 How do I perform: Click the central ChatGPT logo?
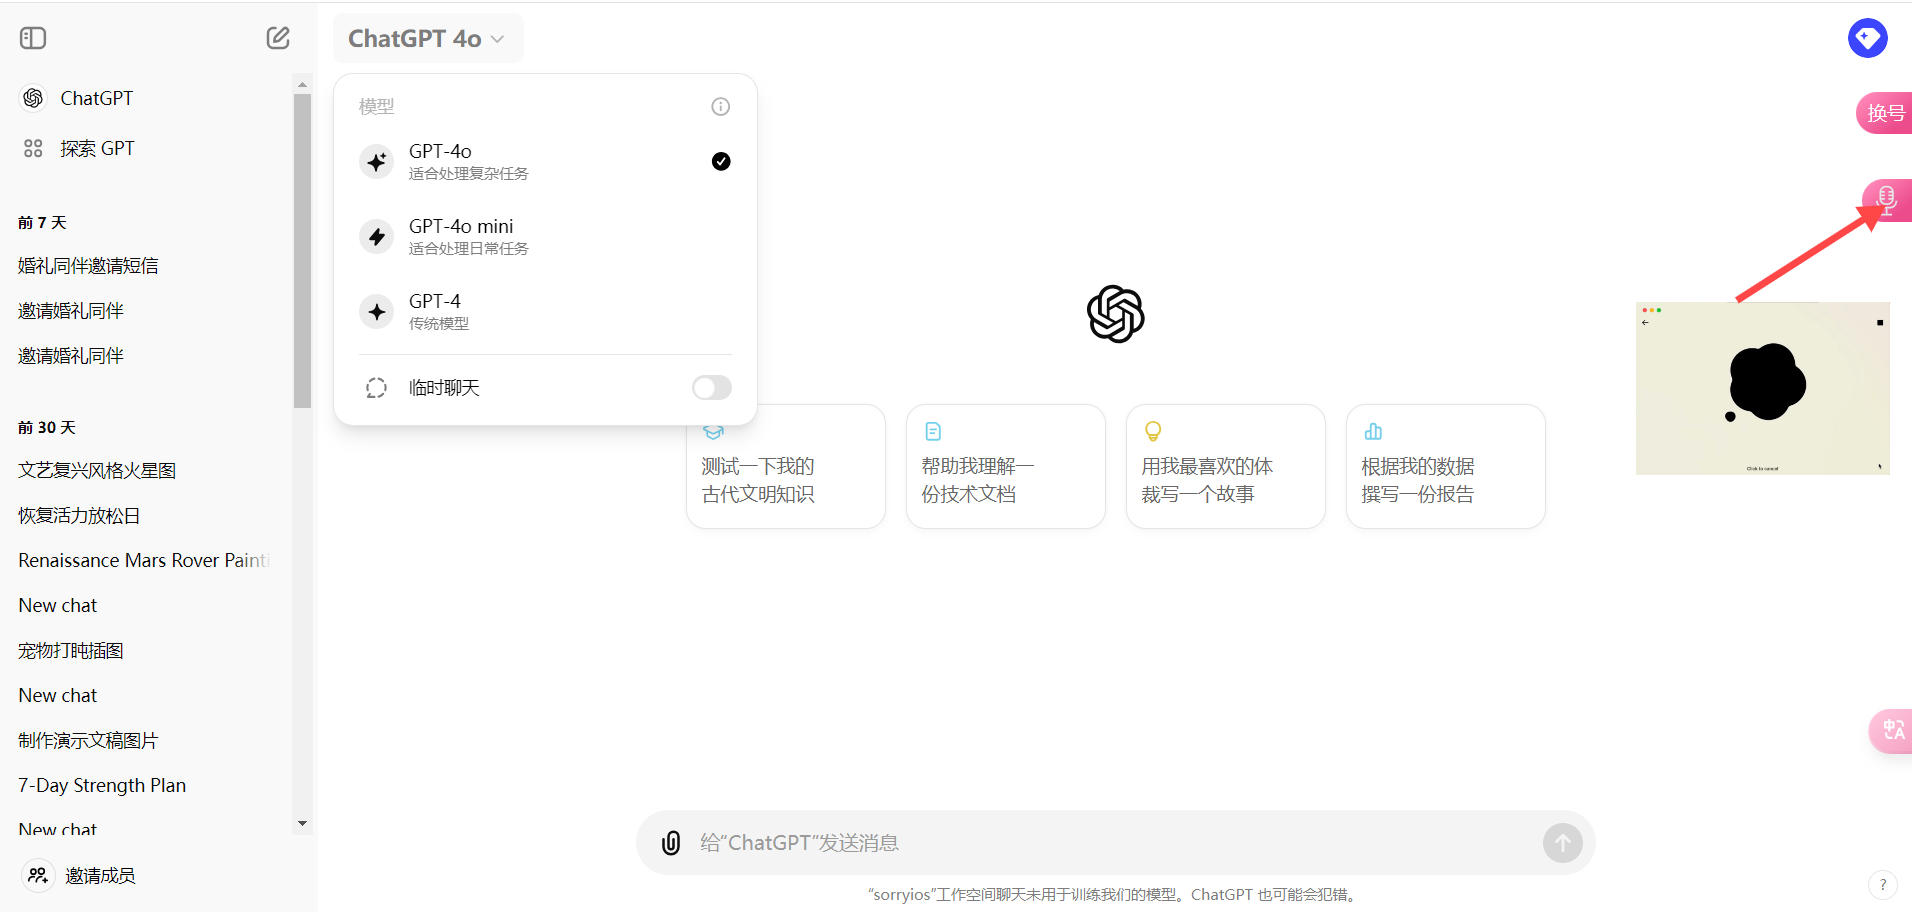1115,314
